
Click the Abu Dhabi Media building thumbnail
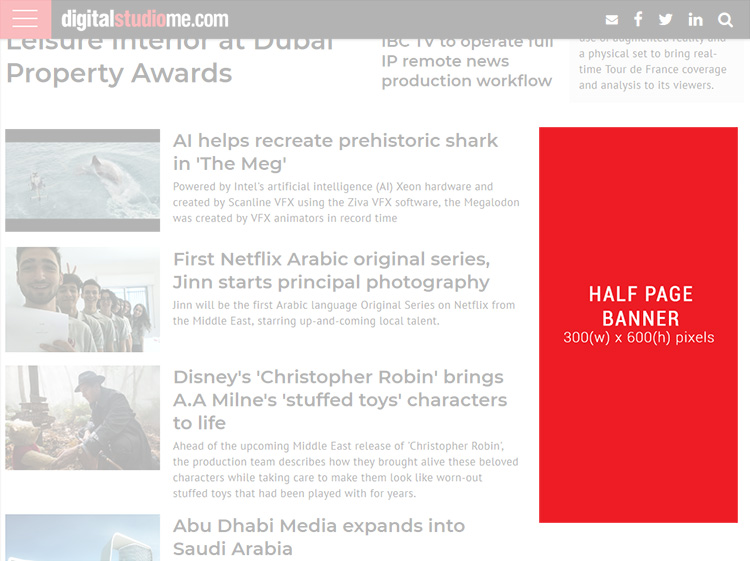83,538
